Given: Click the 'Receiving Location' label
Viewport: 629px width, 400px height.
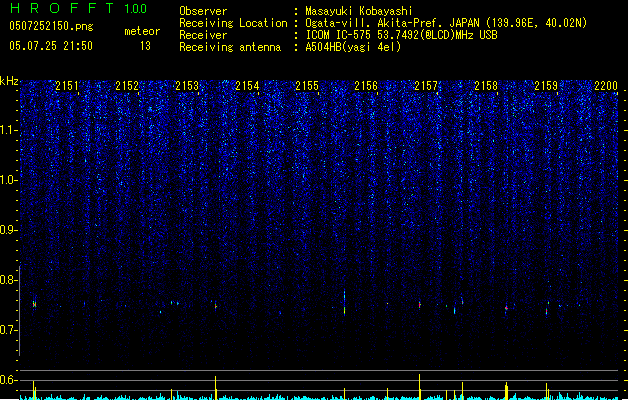Looking at the screenshot, I should 233,23.
